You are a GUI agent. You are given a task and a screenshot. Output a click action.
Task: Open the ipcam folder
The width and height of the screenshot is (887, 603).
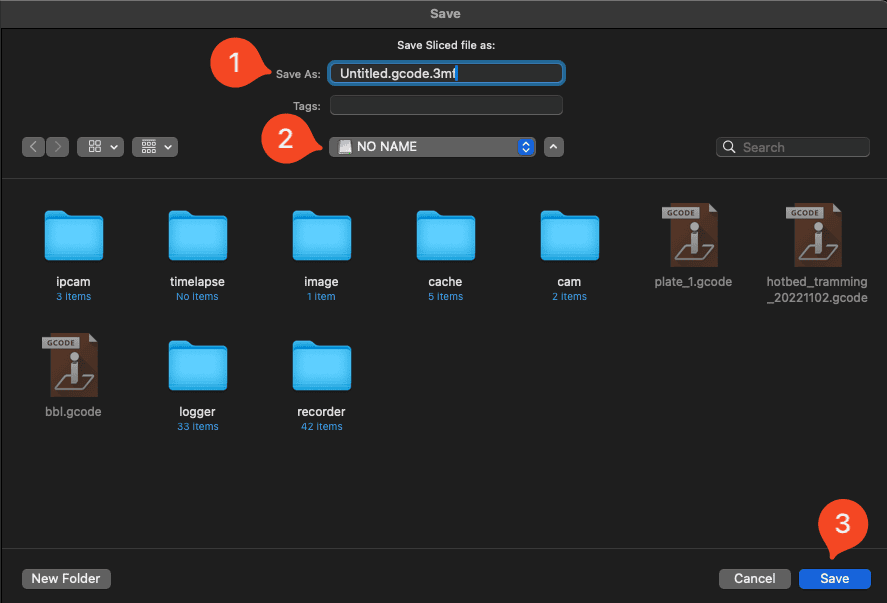[x=73, y=236]
